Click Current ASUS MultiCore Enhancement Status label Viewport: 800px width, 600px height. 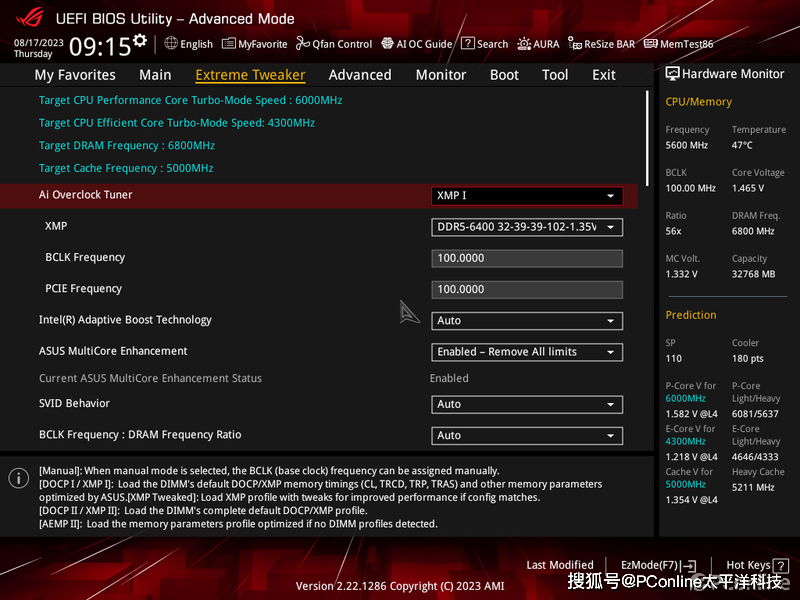tap(150, 378)
